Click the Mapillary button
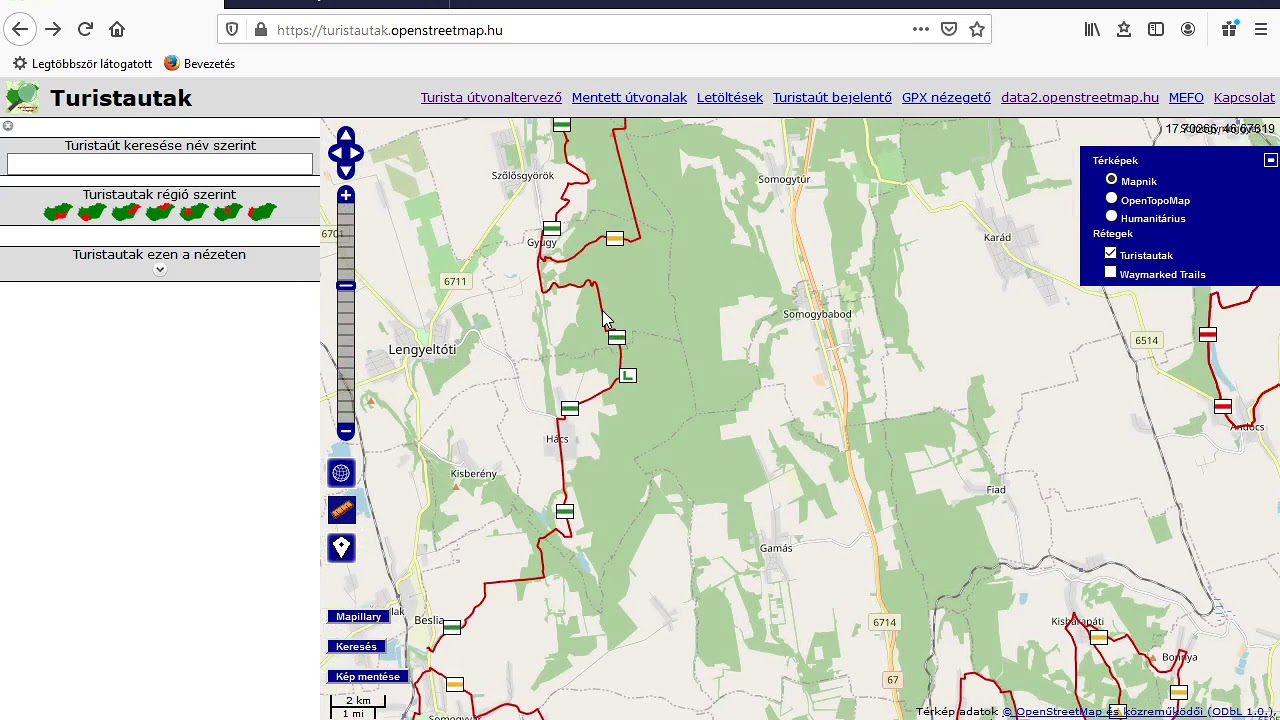The image size is (1280, 720). [x=359, y=617]
